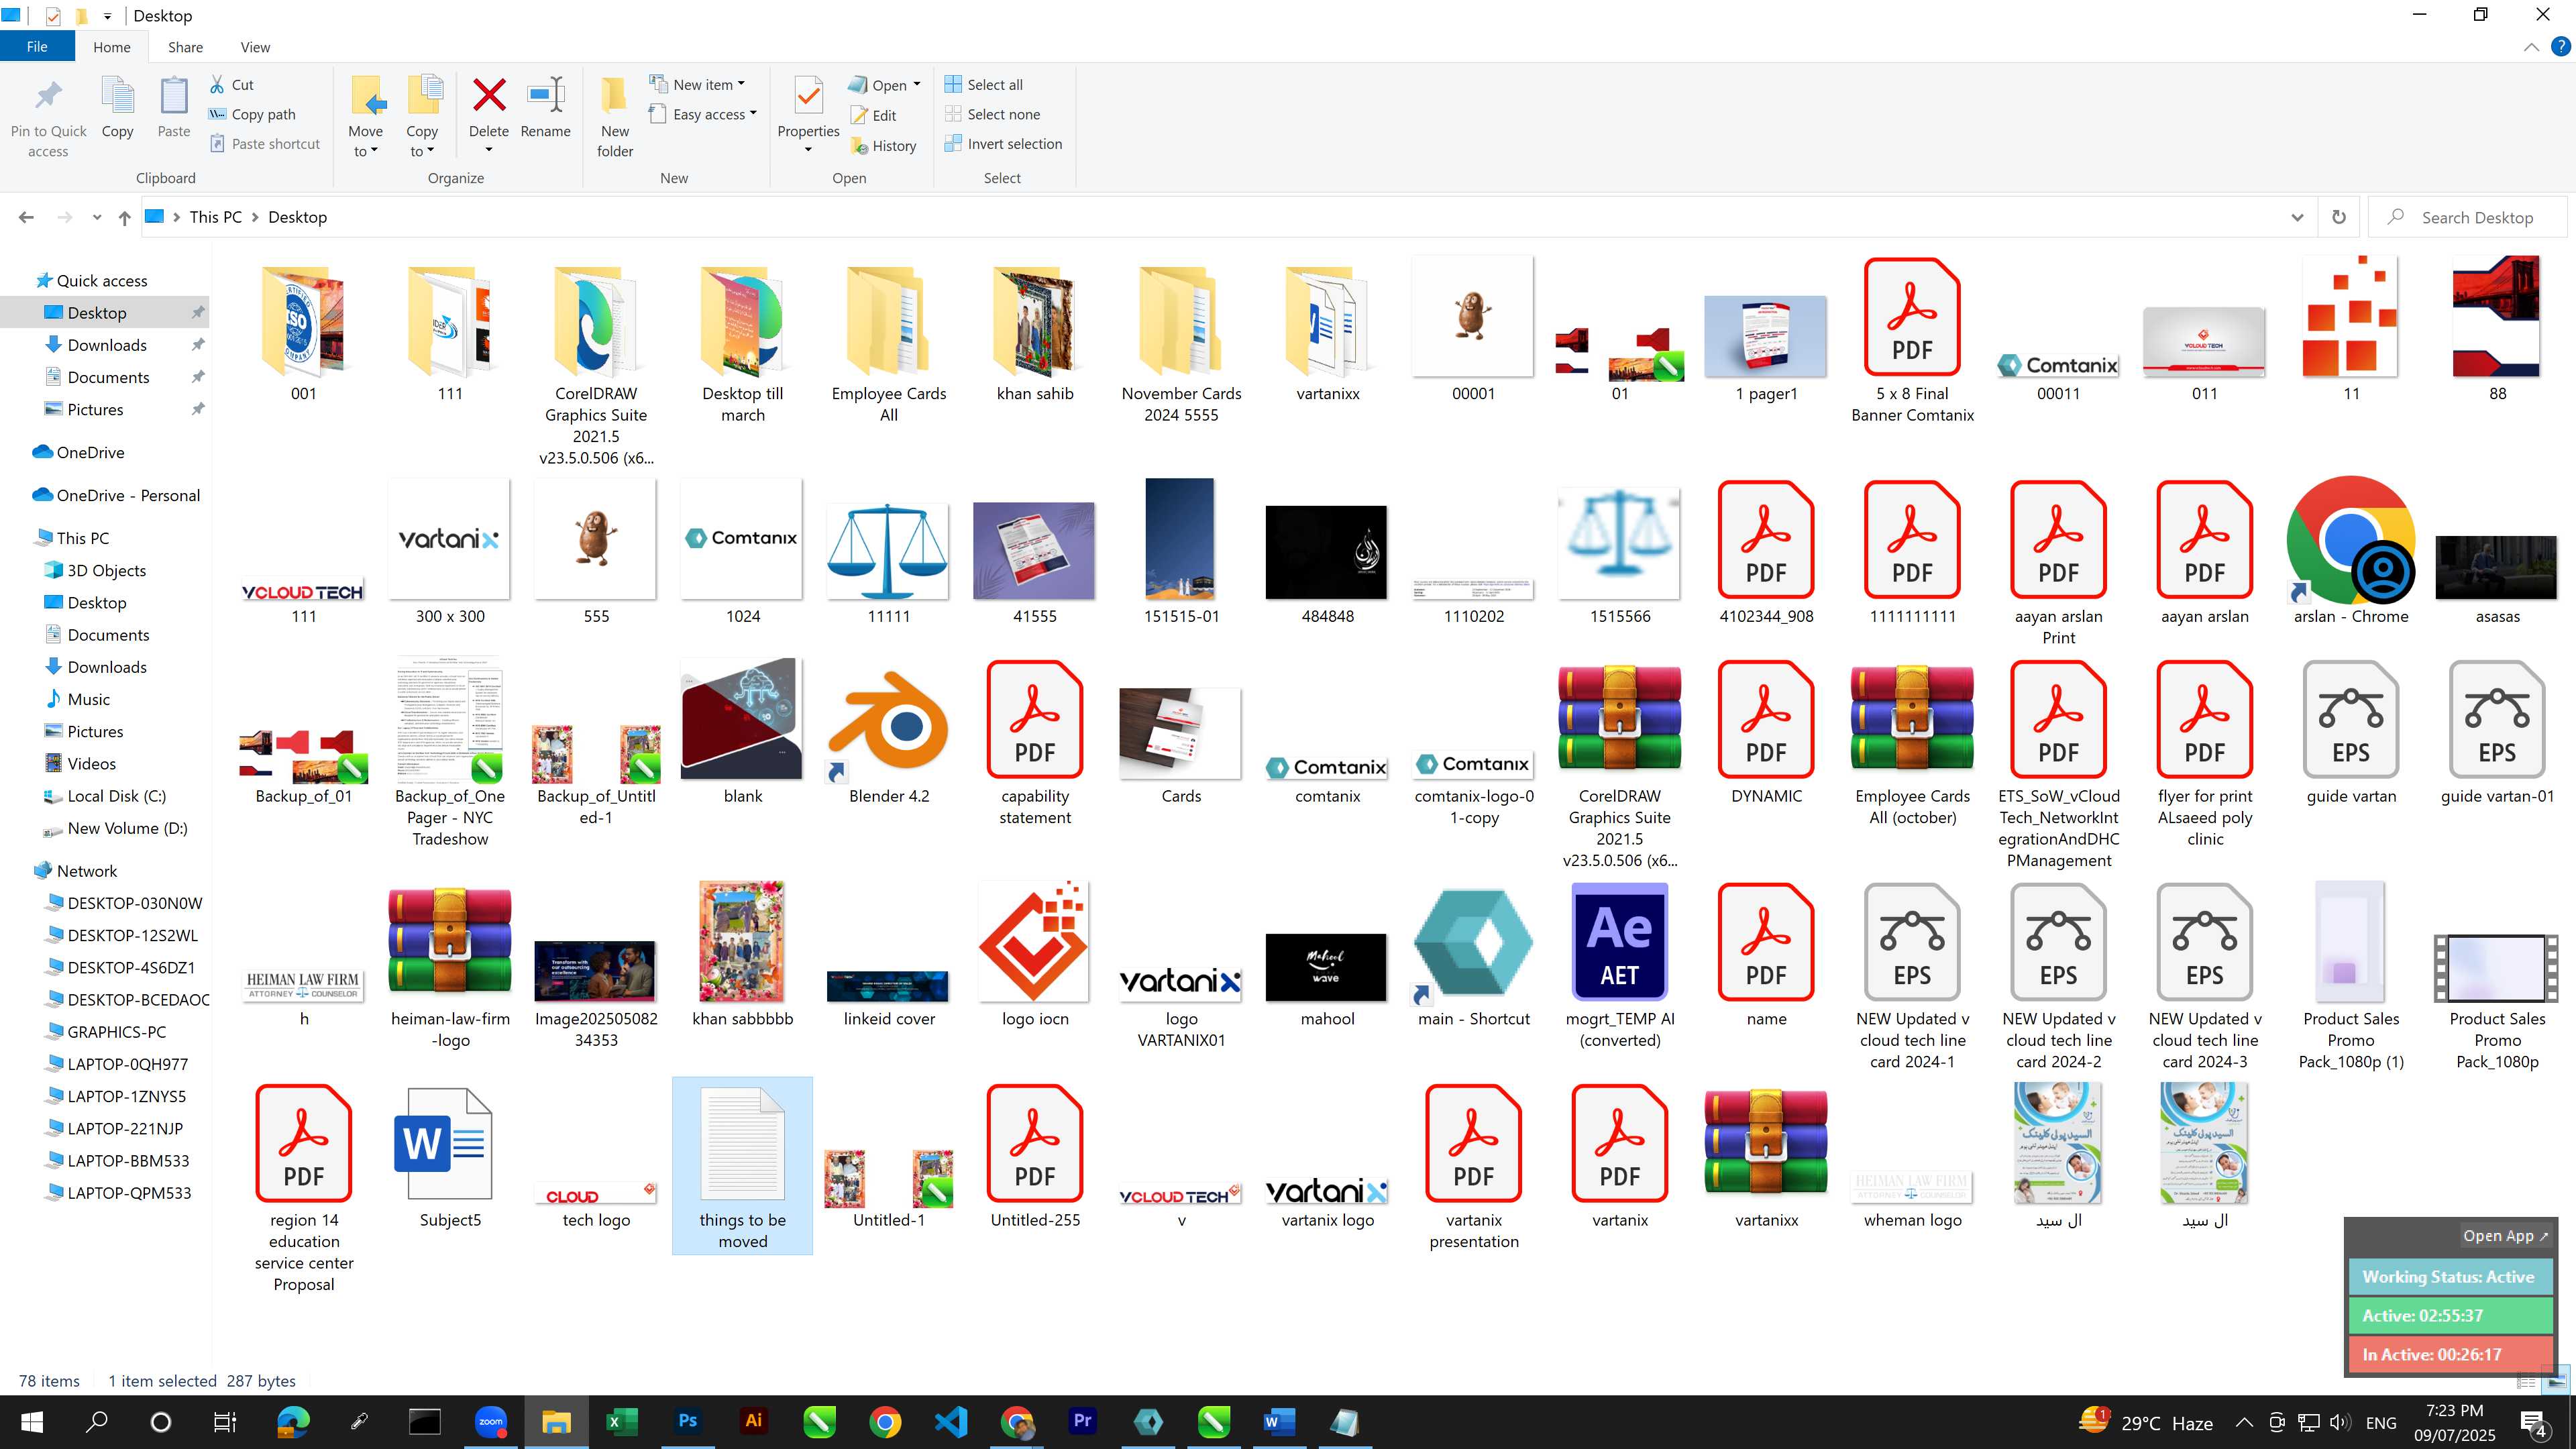Select the Employee Cards All folder
Viewport: 2576px width, 1449px height.
pyautogui.click(x=888, y=345)
